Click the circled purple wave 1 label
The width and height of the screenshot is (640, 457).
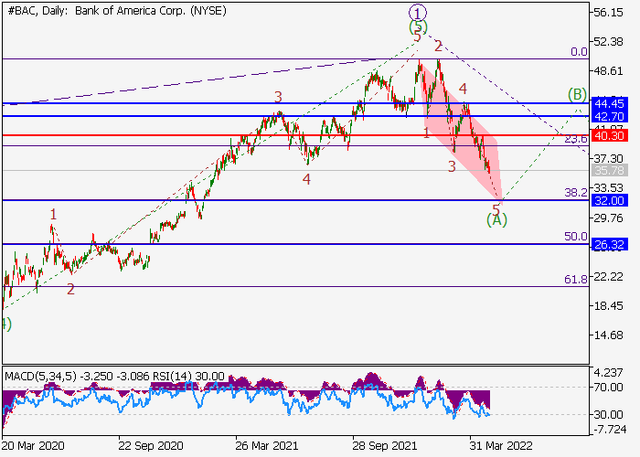point(418,13)
